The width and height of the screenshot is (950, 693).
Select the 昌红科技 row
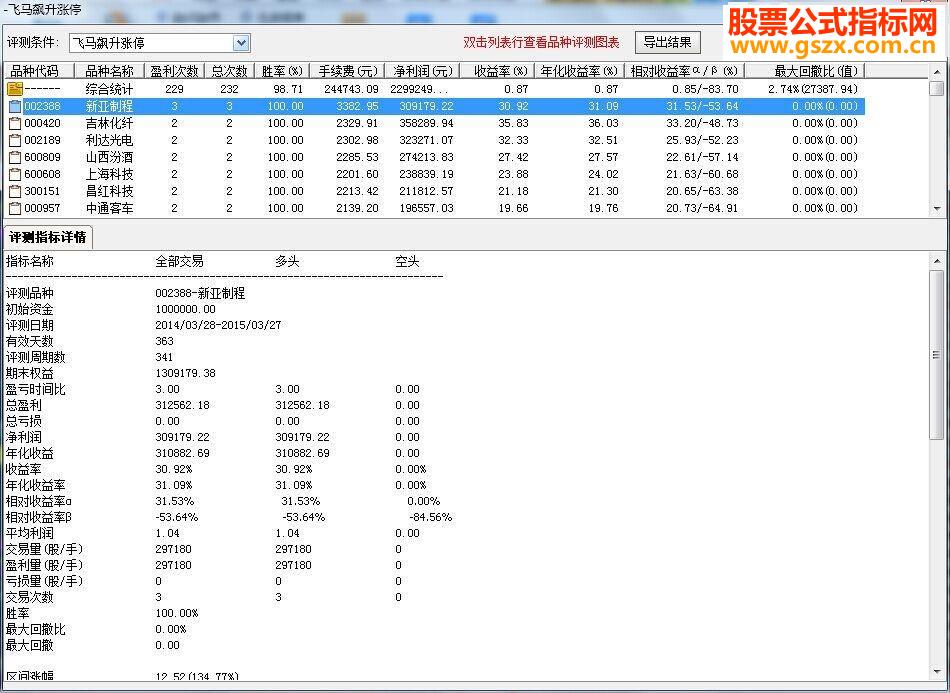[435, 191]
